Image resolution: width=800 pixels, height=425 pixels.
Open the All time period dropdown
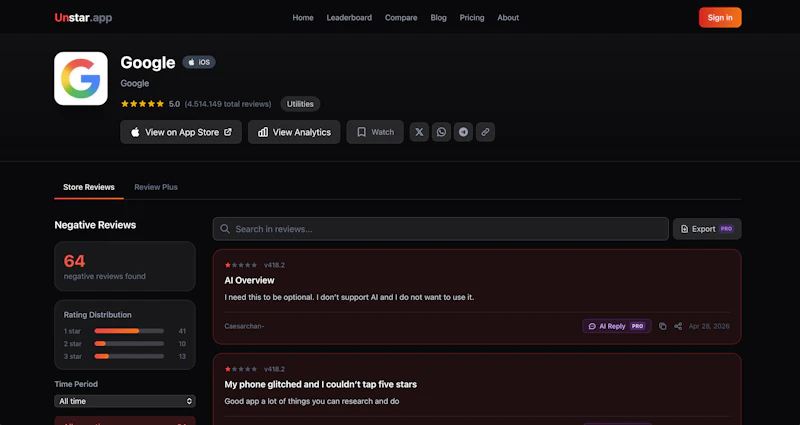coord(125,401)
